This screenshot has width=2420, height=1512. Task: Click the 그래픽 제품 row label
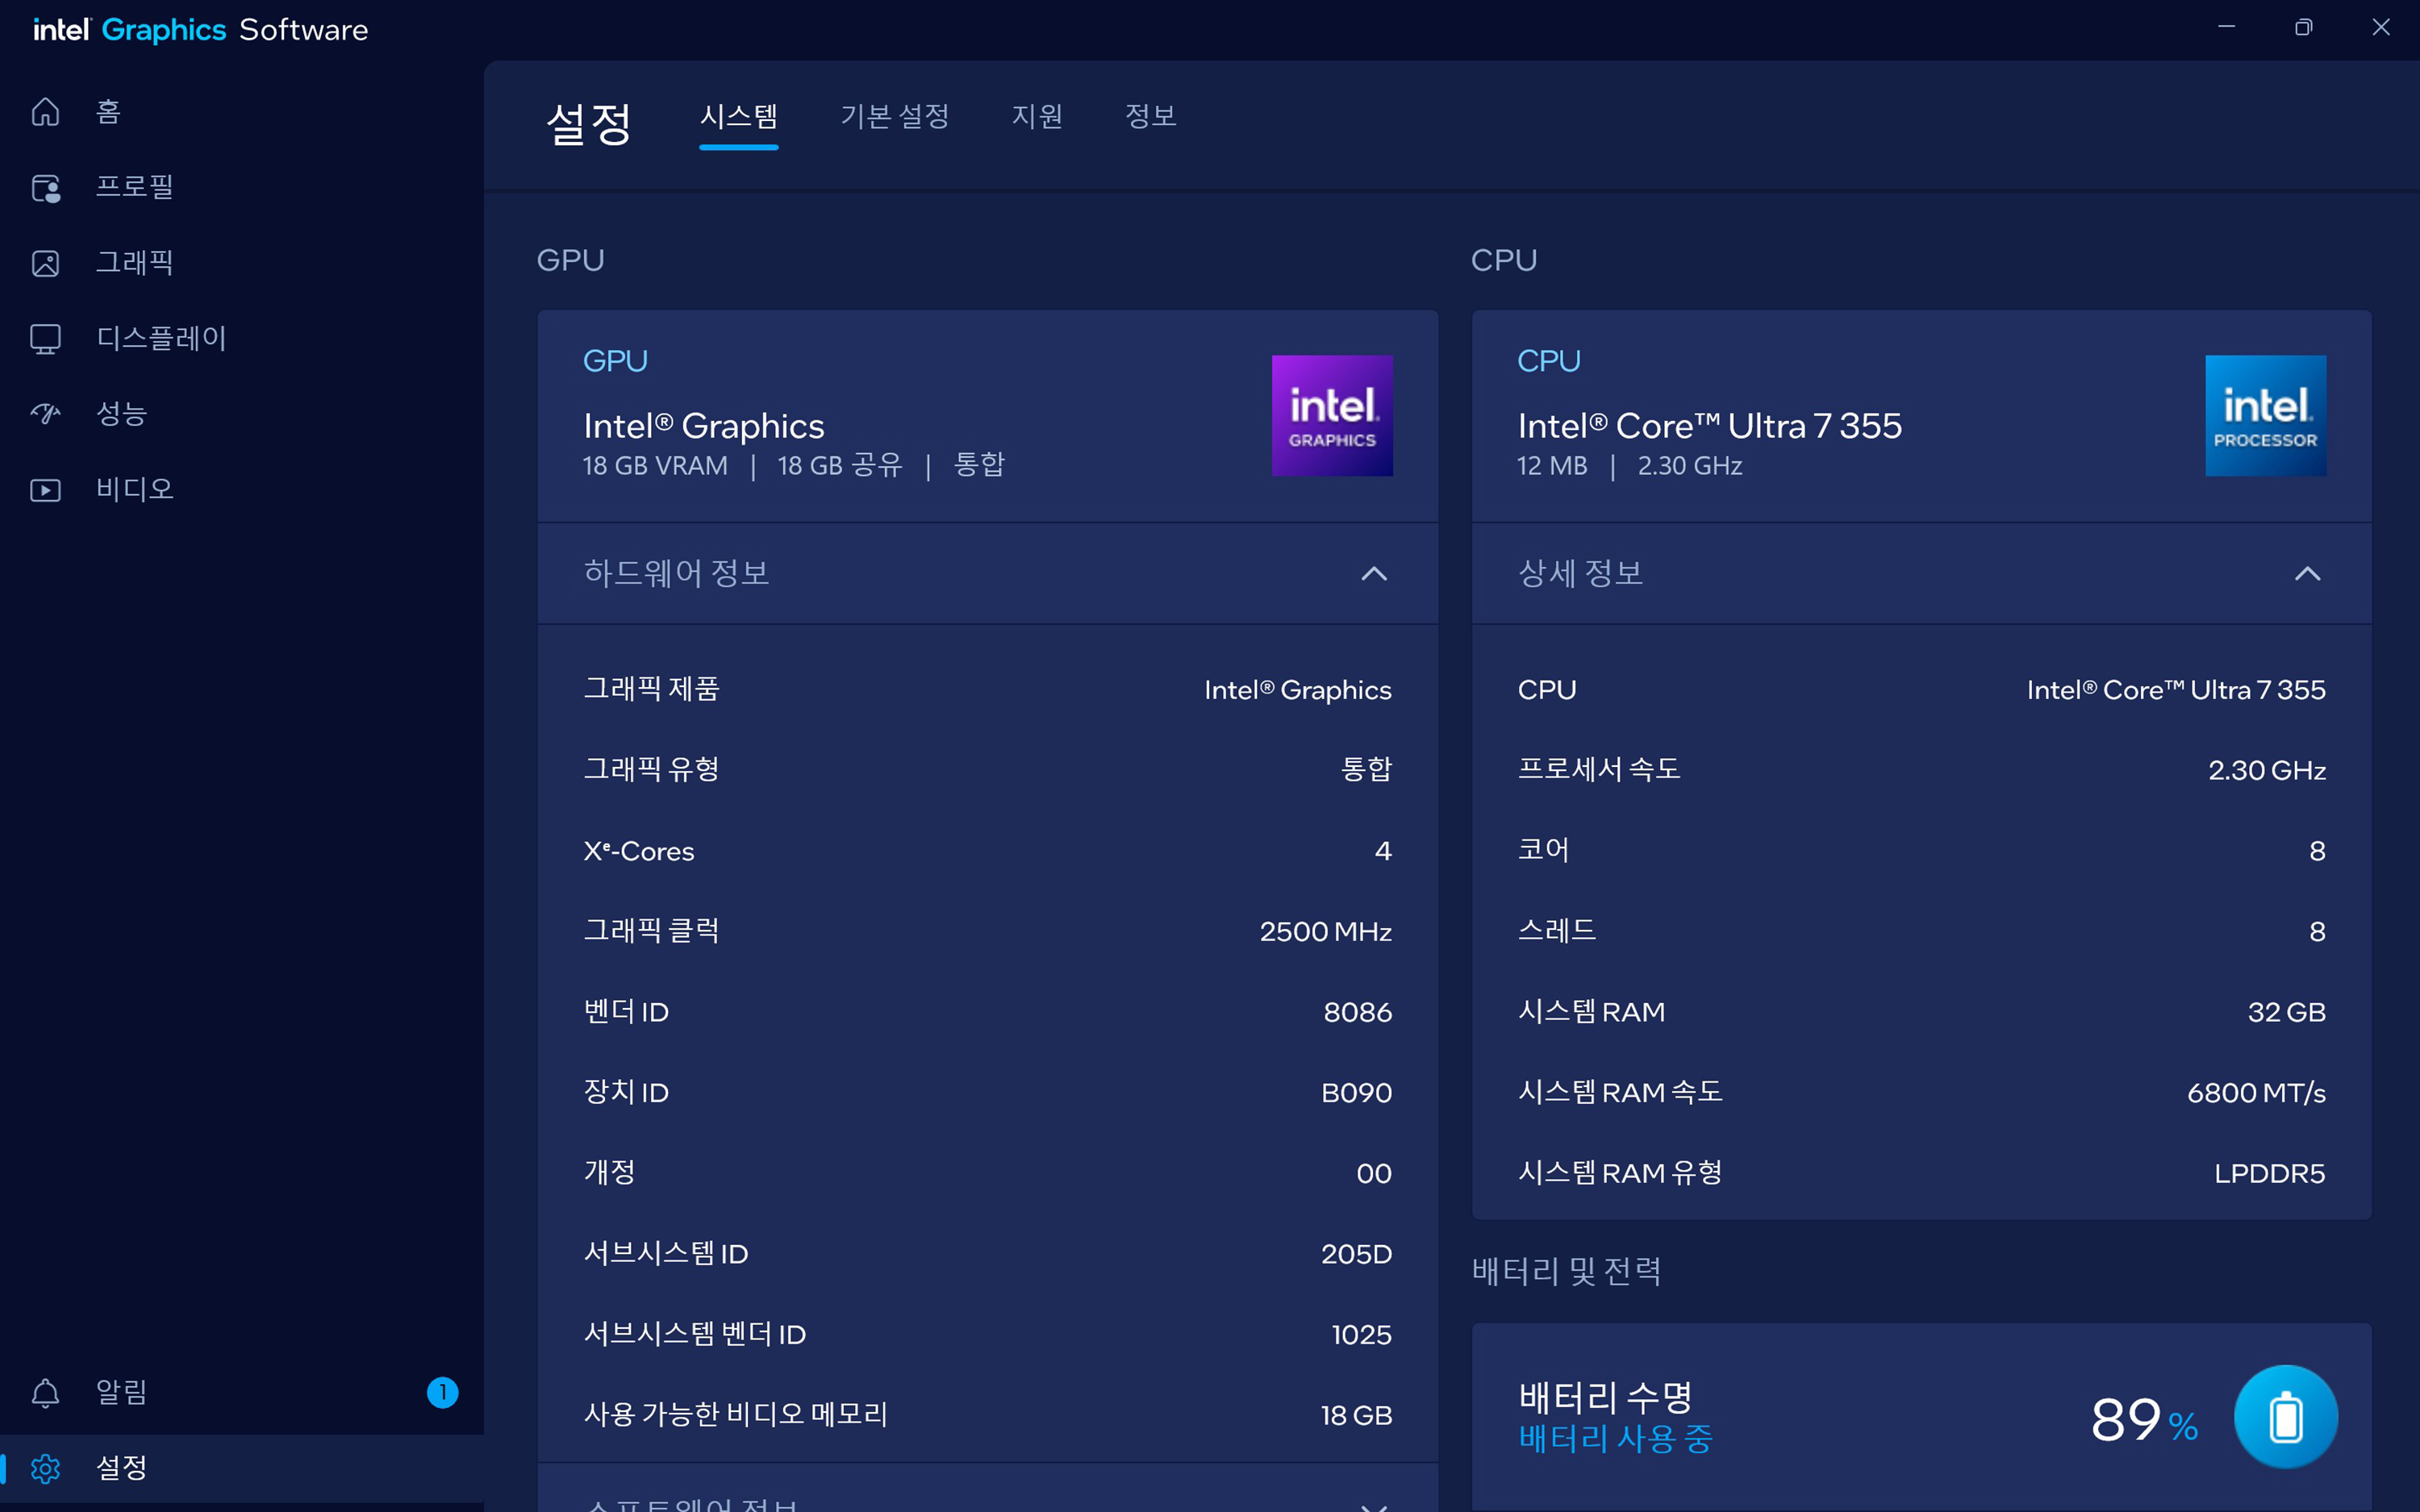(651, 689)
